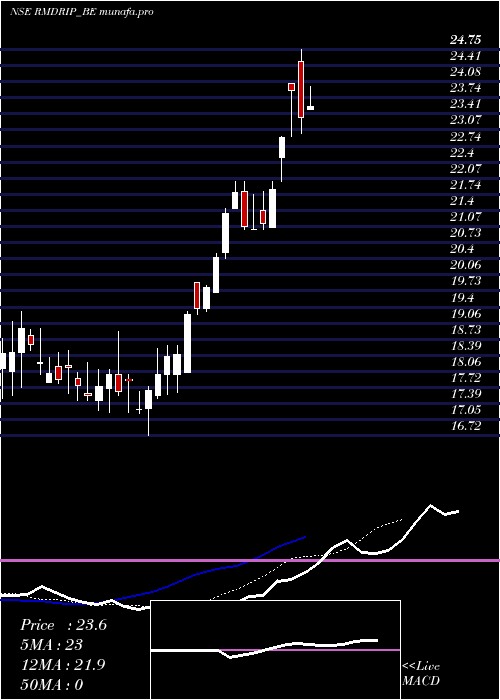Click the 18.06 price axis label
500x700 pixels.
466,362
